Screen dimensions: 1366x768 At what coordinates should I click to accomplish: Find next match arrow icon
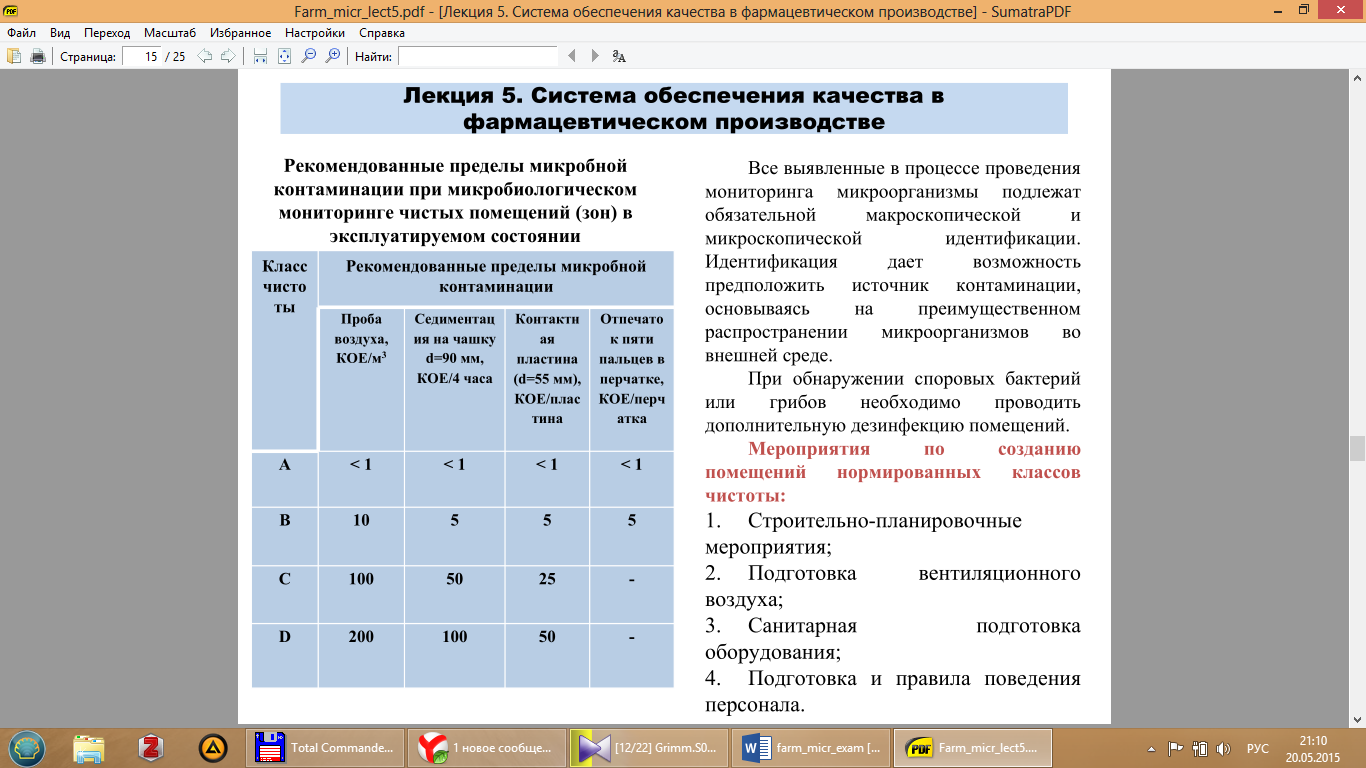pos(596,56)
